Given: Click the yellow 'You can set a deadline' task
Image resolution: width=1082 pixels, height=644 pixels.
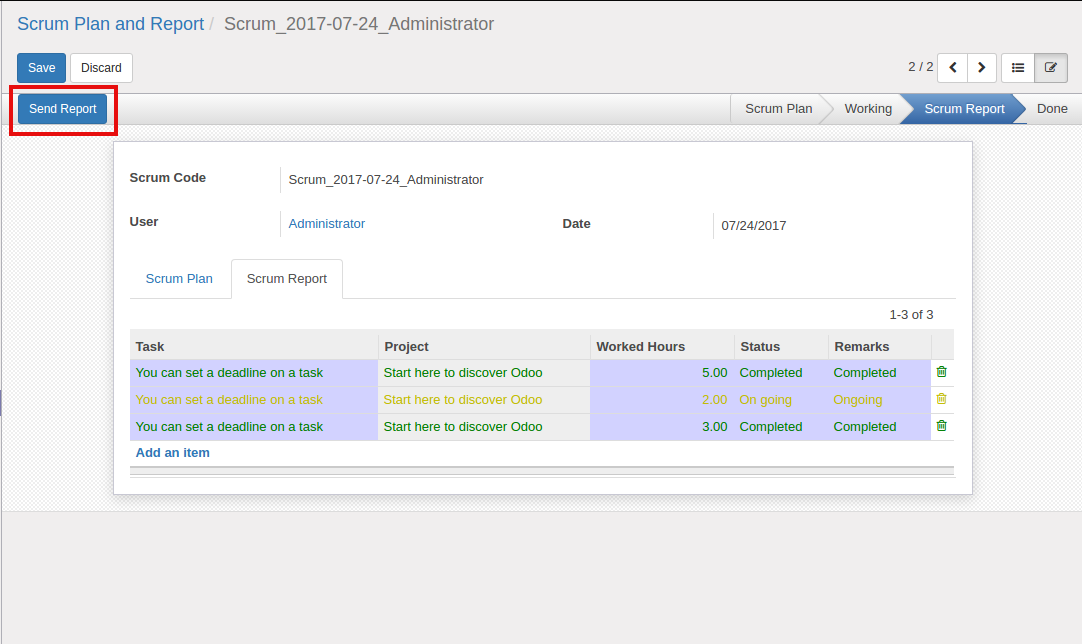Looking at the screenshot, I should tap(254, 400).
